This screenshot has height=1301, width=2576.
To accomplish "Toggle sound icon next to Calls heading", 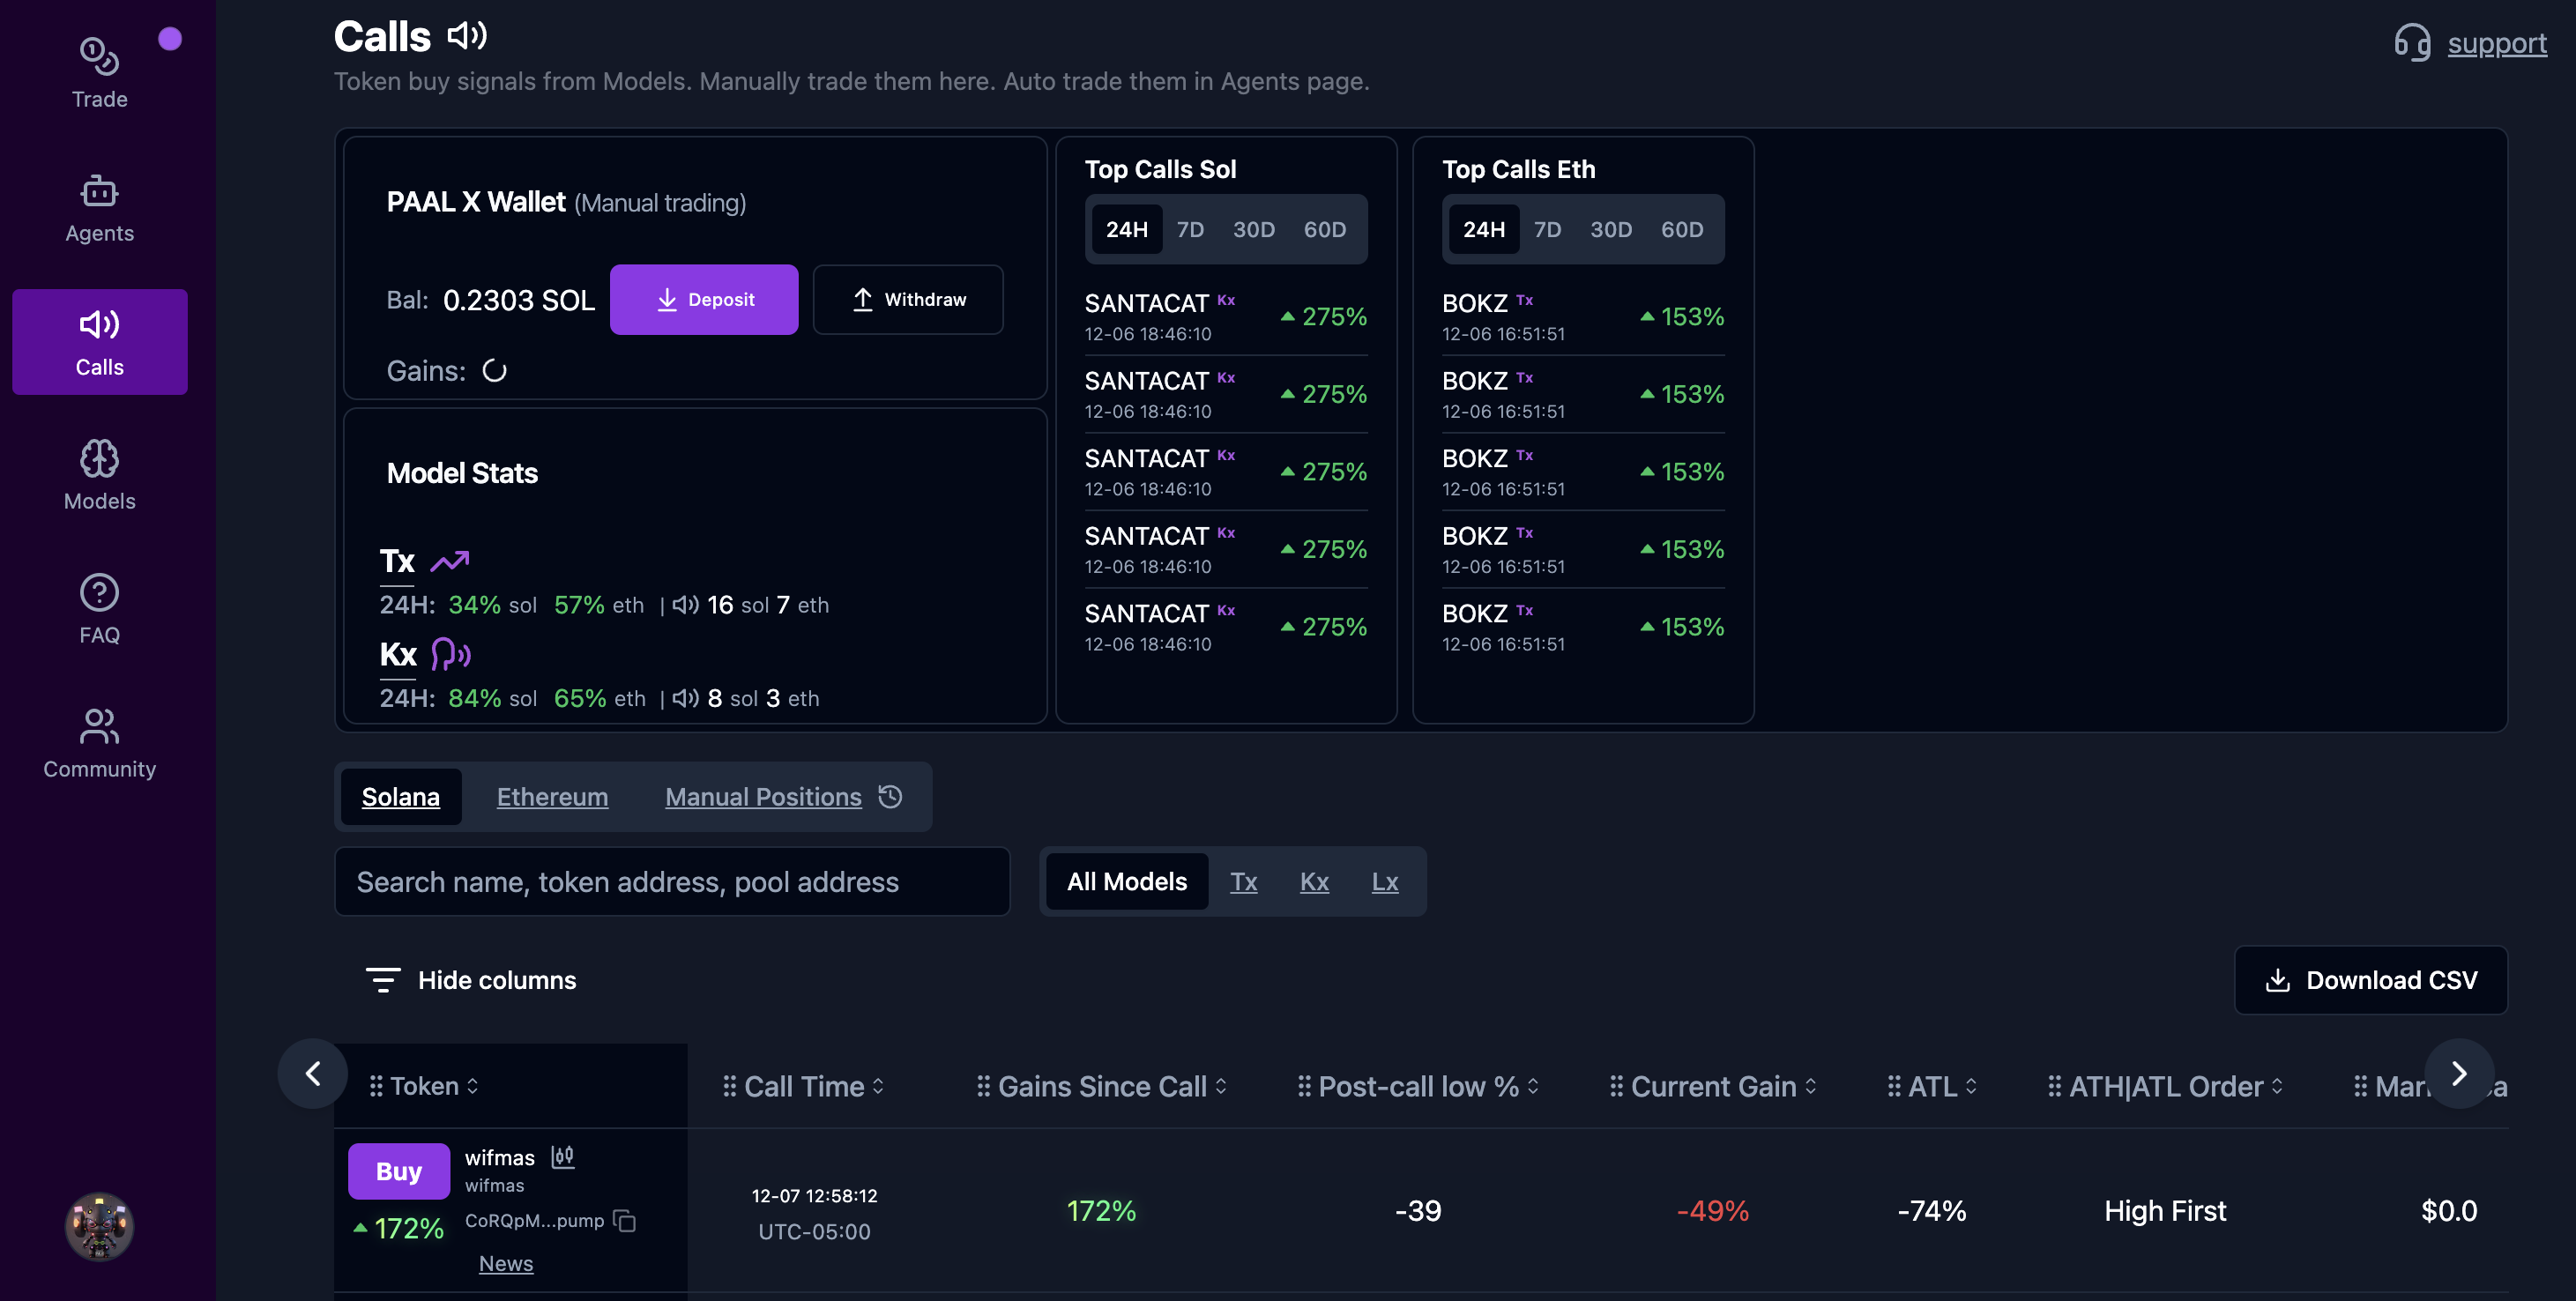I will tap(467, 36).
